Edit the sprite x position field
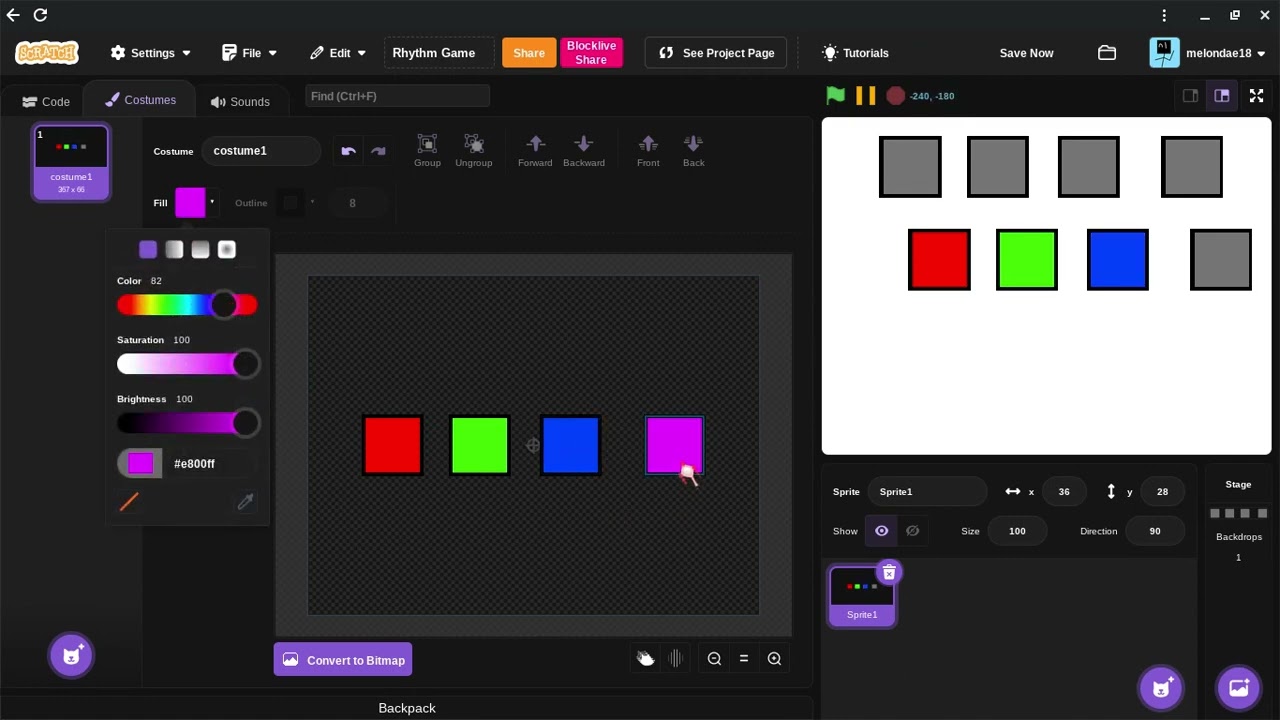The image size is (1280, 720). (x=1064, y=492)
